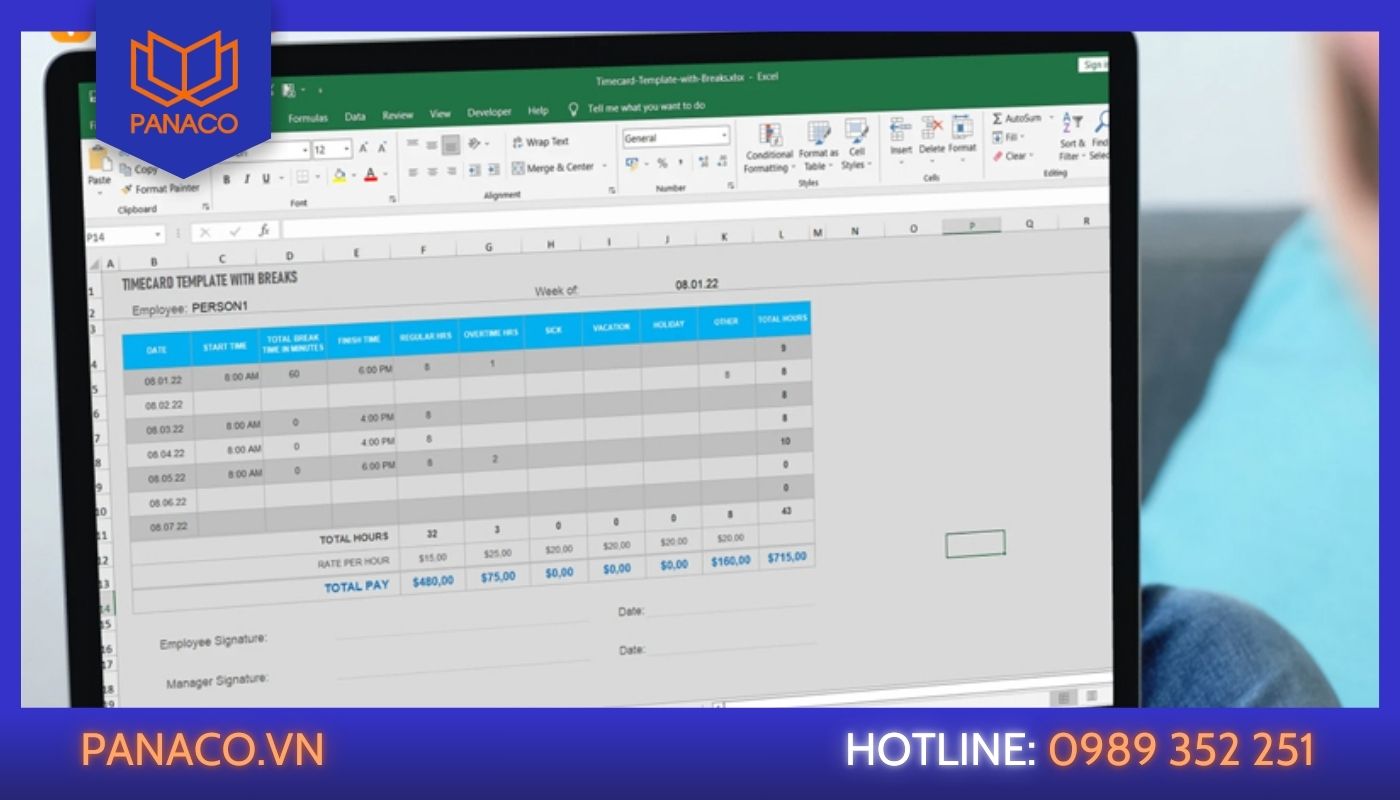Click the Enter checkmark in the formula bar
Viewport: 1400px width, 800px height.
(x=235, y=231)
